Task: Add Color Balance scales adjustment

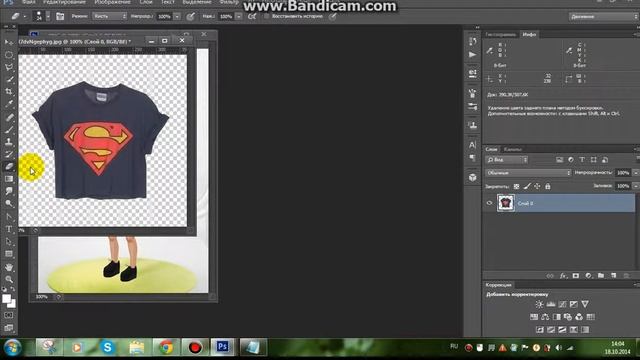Action: pyautogui.click(x=545, y=317)
